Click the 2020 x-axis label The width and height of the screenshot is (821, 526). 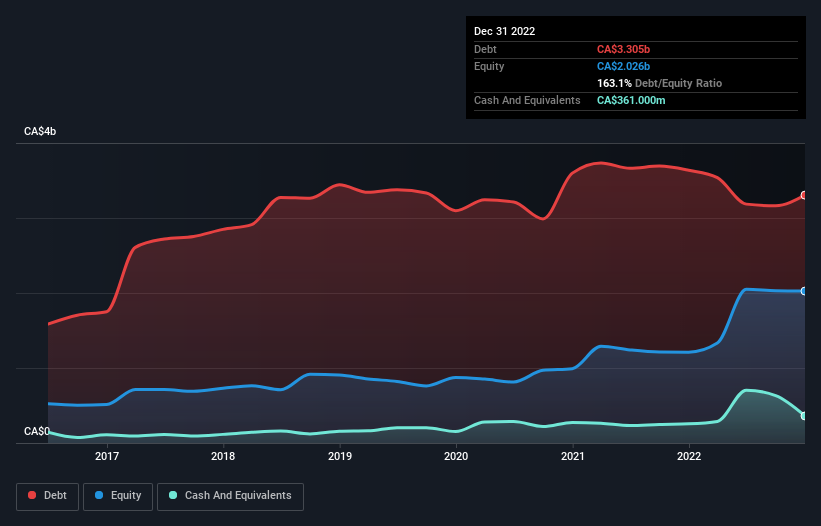[456, 456]
